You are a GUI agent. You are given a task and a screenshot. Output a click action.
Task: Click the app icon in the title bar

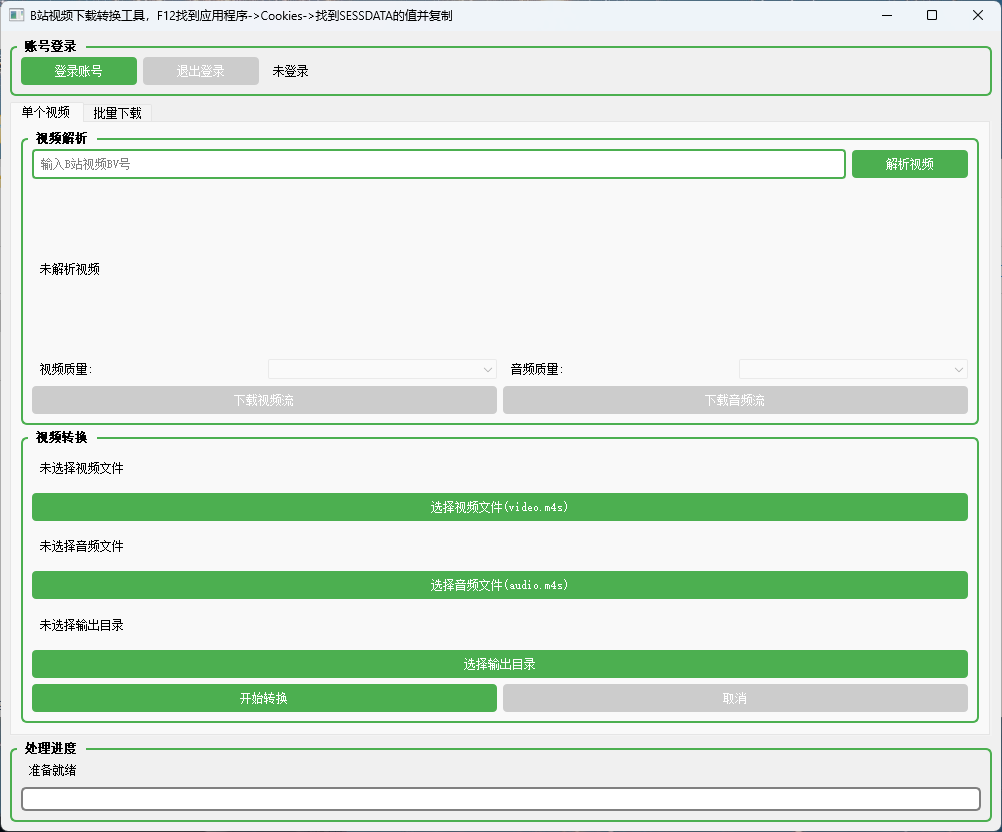(16, 15)
